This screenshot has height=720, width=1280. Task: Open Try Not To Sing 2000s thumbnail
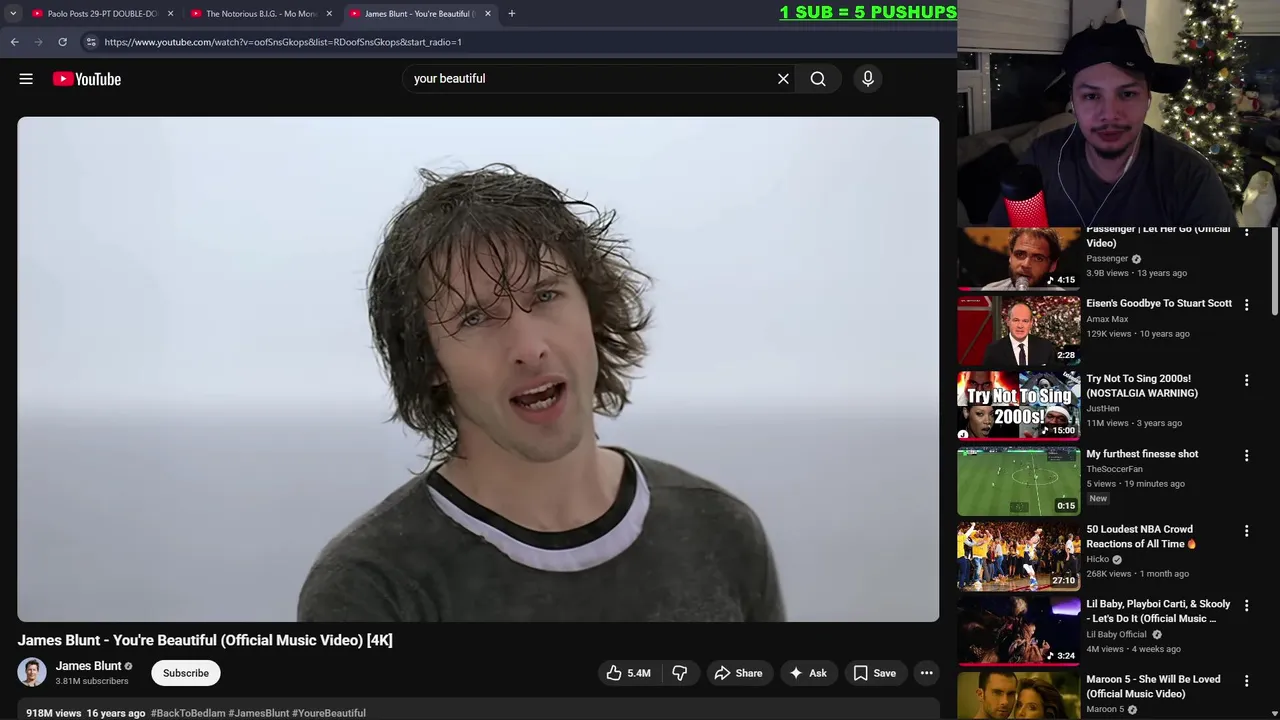tap(1018, 405)
